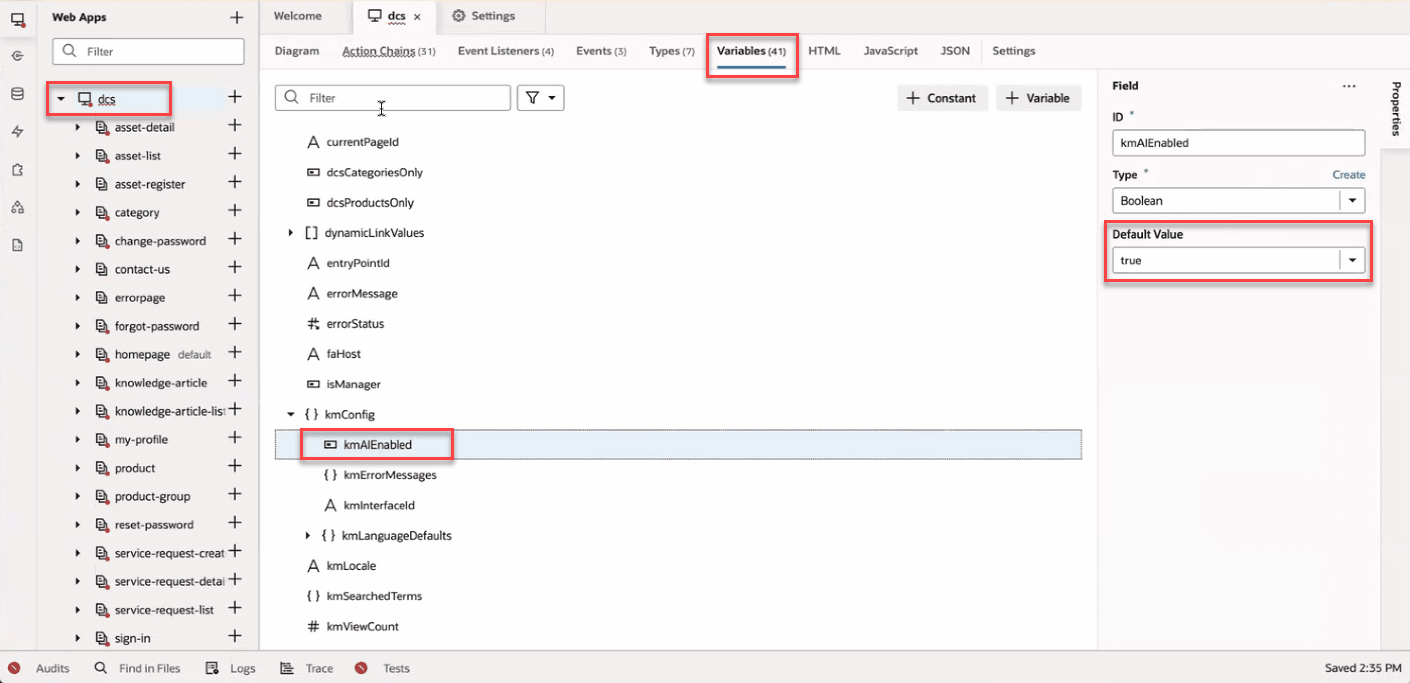Open the Default Value dropdown set to true
This screenshot has height=683, width=1410.
pyautogui.click(x=1352, y=260)
